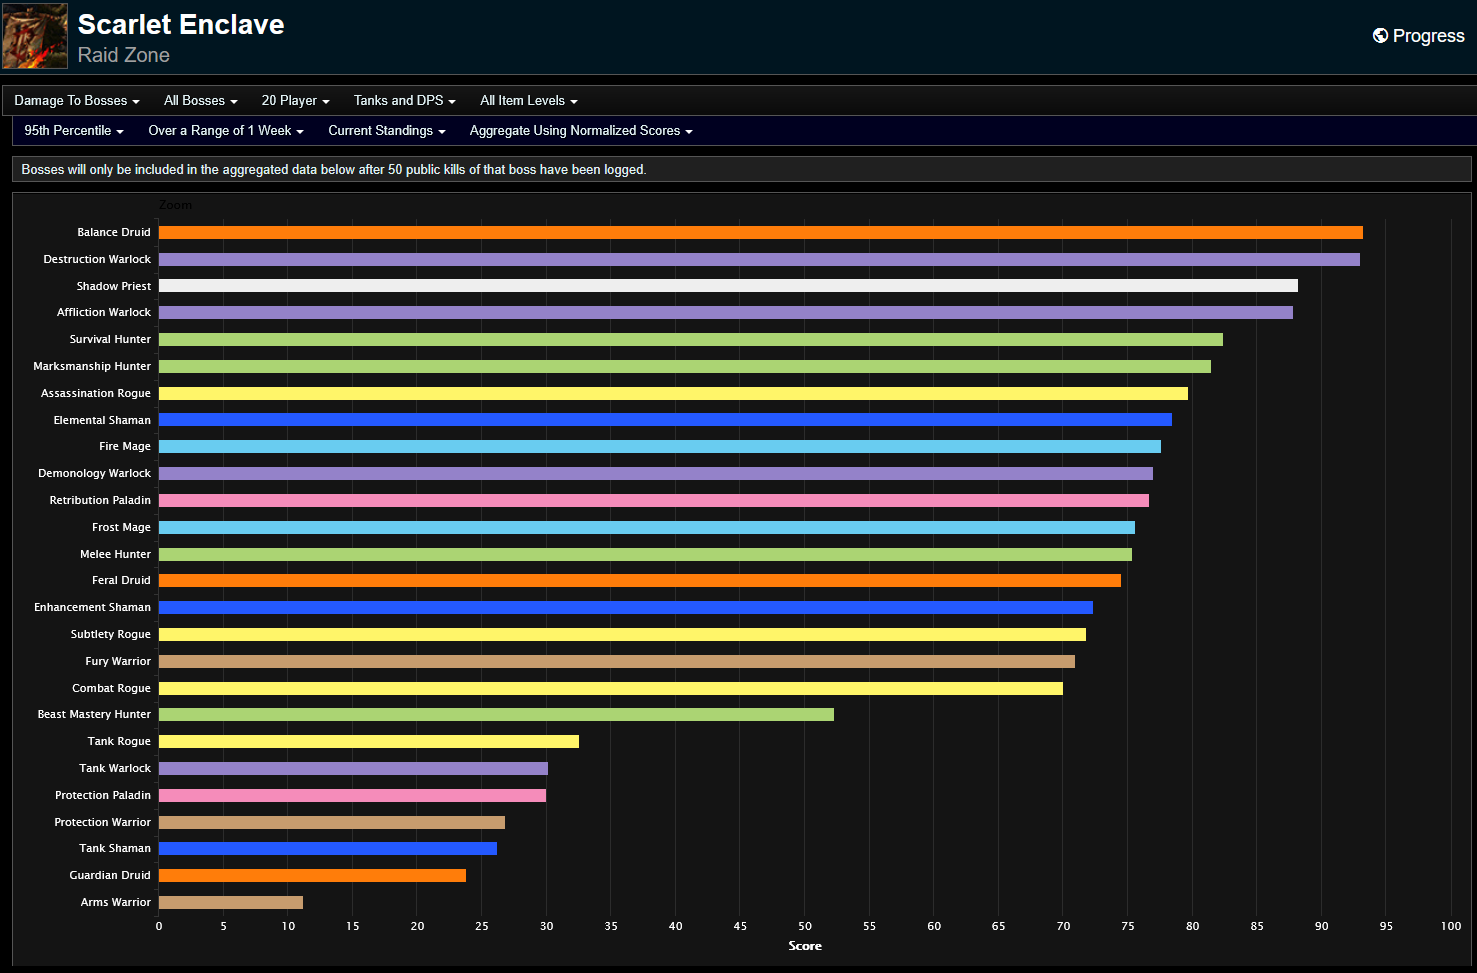
Task: Click the Arms Warrior label
Action: pos(116,902)
